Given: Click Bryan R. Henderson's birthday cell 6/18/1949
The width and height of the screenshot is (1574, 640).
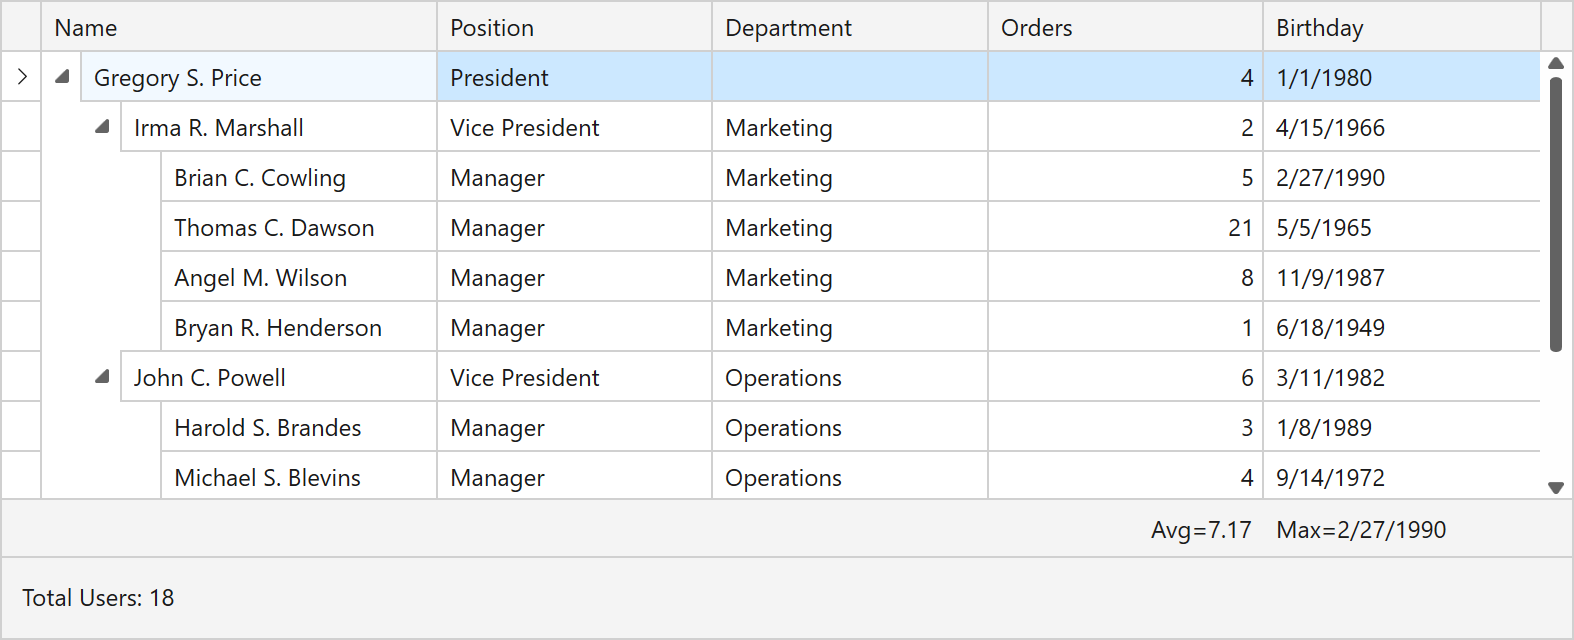Looking at the screenshot, I should pyautogui.click(x=1330, y=328).
